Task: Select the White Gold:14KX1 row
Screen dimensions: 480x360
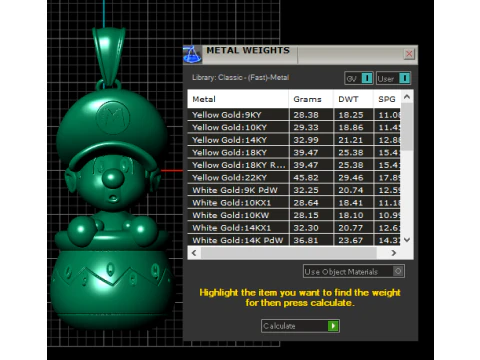Action: [x=294, y=228]
